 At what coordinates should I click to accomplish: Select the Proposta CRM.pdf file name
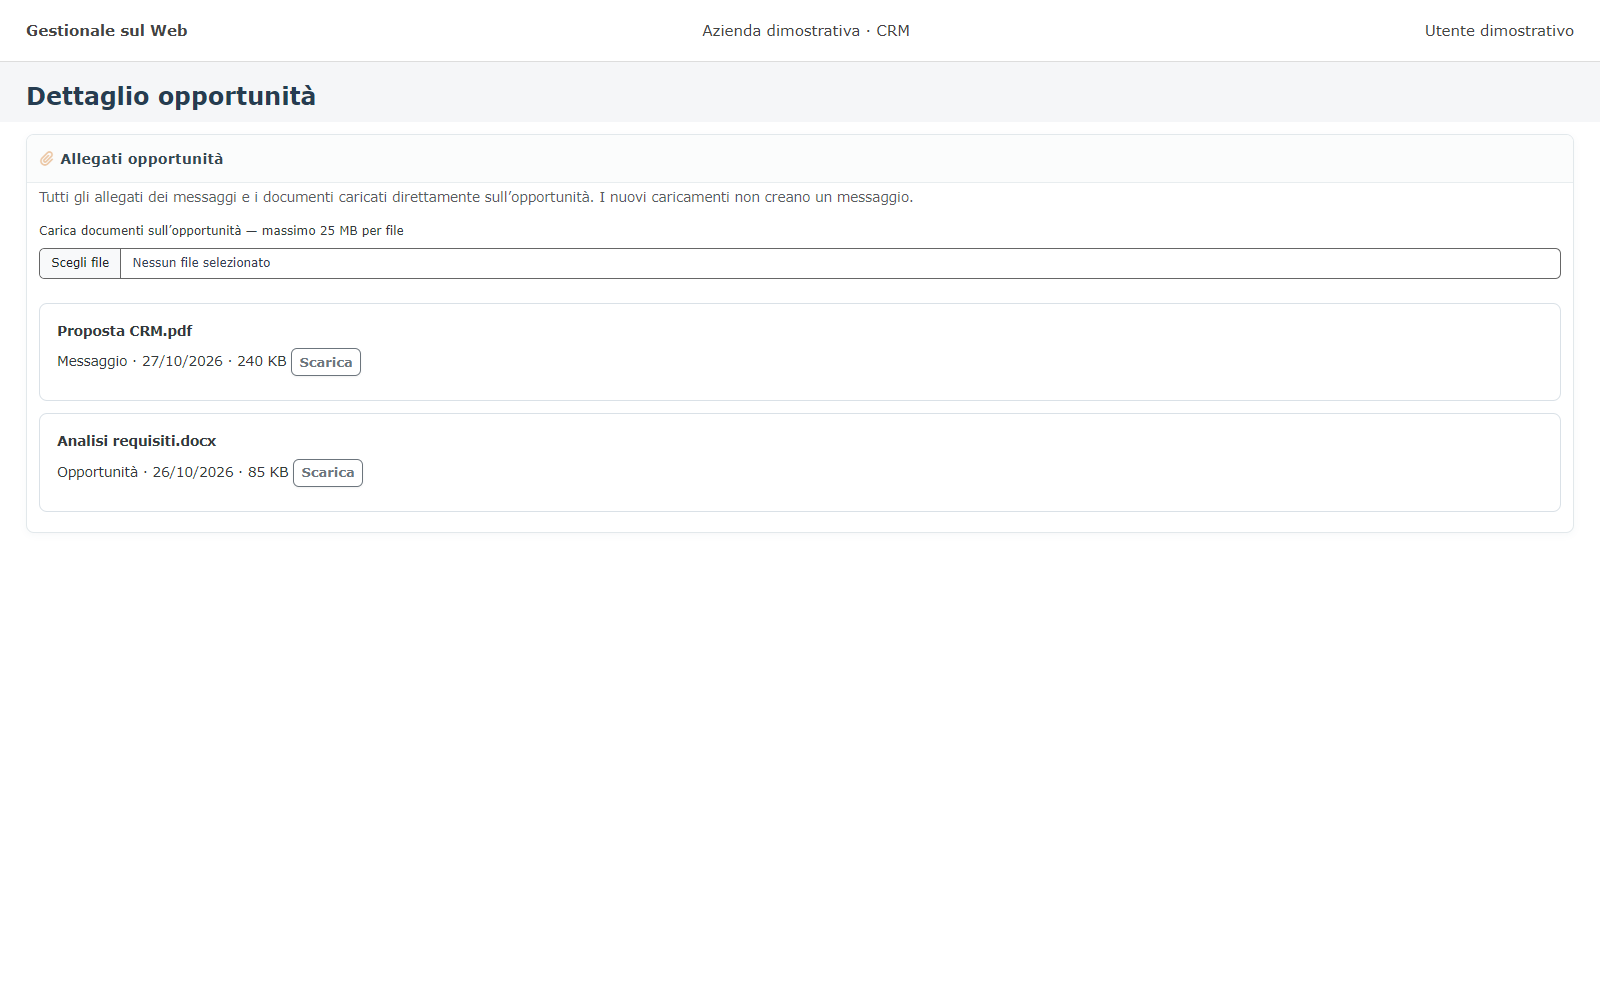click(125, 331)
